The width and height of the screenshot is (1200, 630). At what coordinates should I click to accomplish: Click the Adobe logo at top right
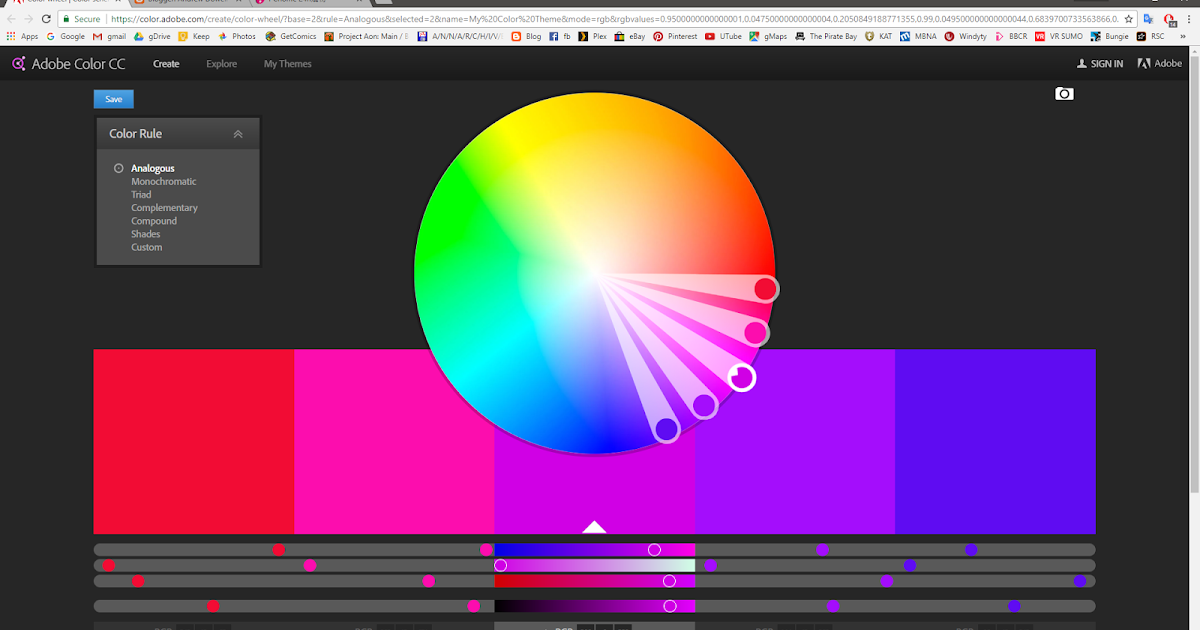click(x=1158, y=63)
